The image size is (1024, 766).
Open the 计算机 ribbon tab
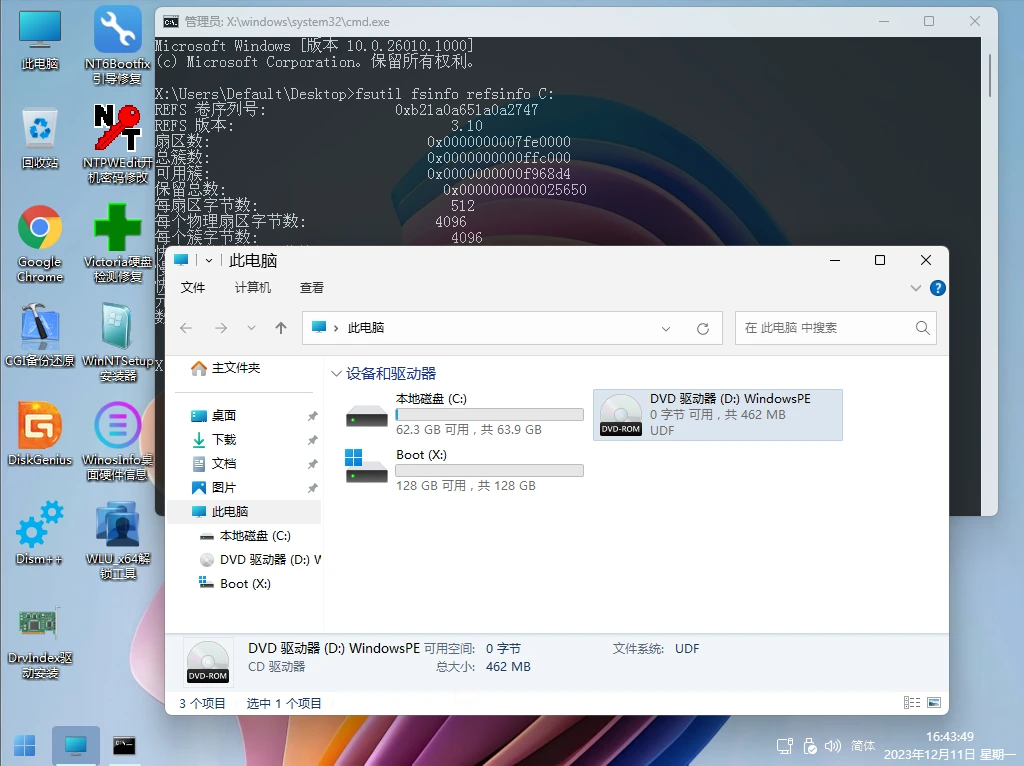(x=253, y=288)
